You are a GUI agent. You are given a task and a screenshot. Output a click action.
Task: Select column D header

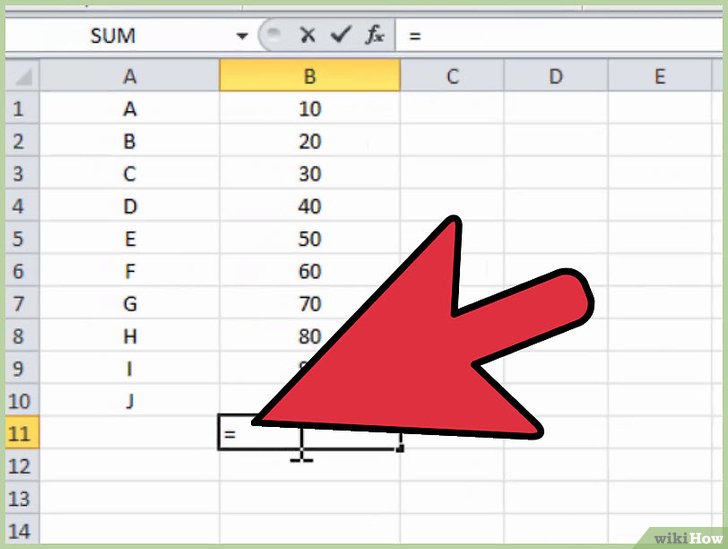coord(555,76)
